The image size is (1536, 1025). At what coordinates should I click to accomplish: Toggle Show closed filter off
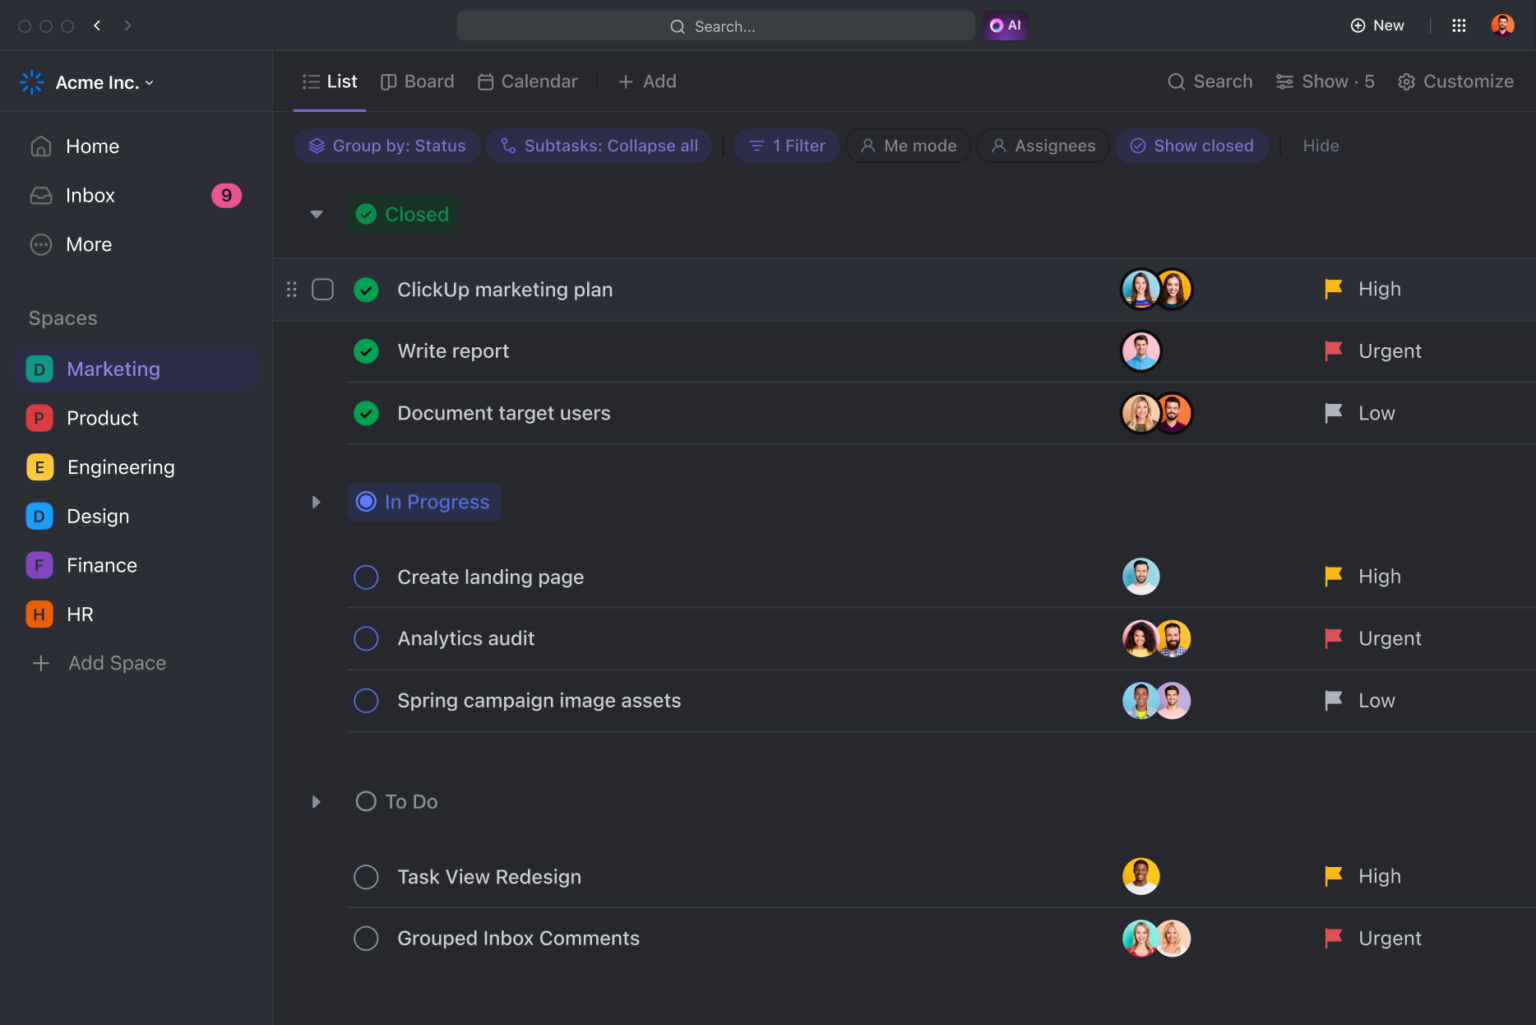tap(1192, 145)
